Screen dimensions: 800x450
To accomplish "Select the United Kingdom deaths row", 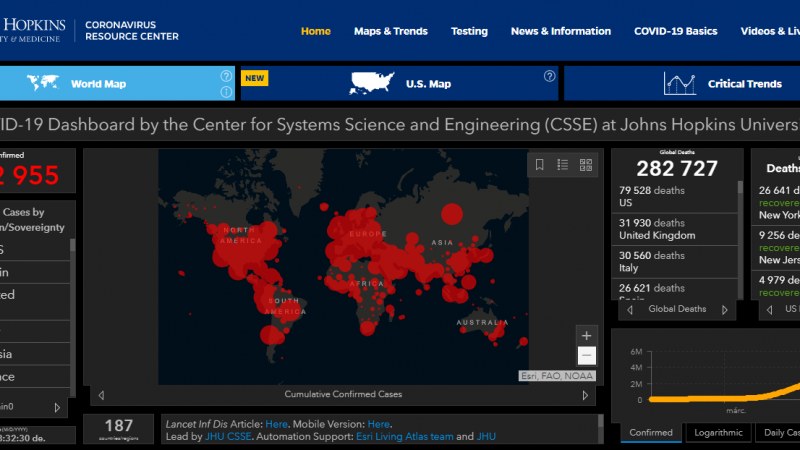I will pos(674,229).
